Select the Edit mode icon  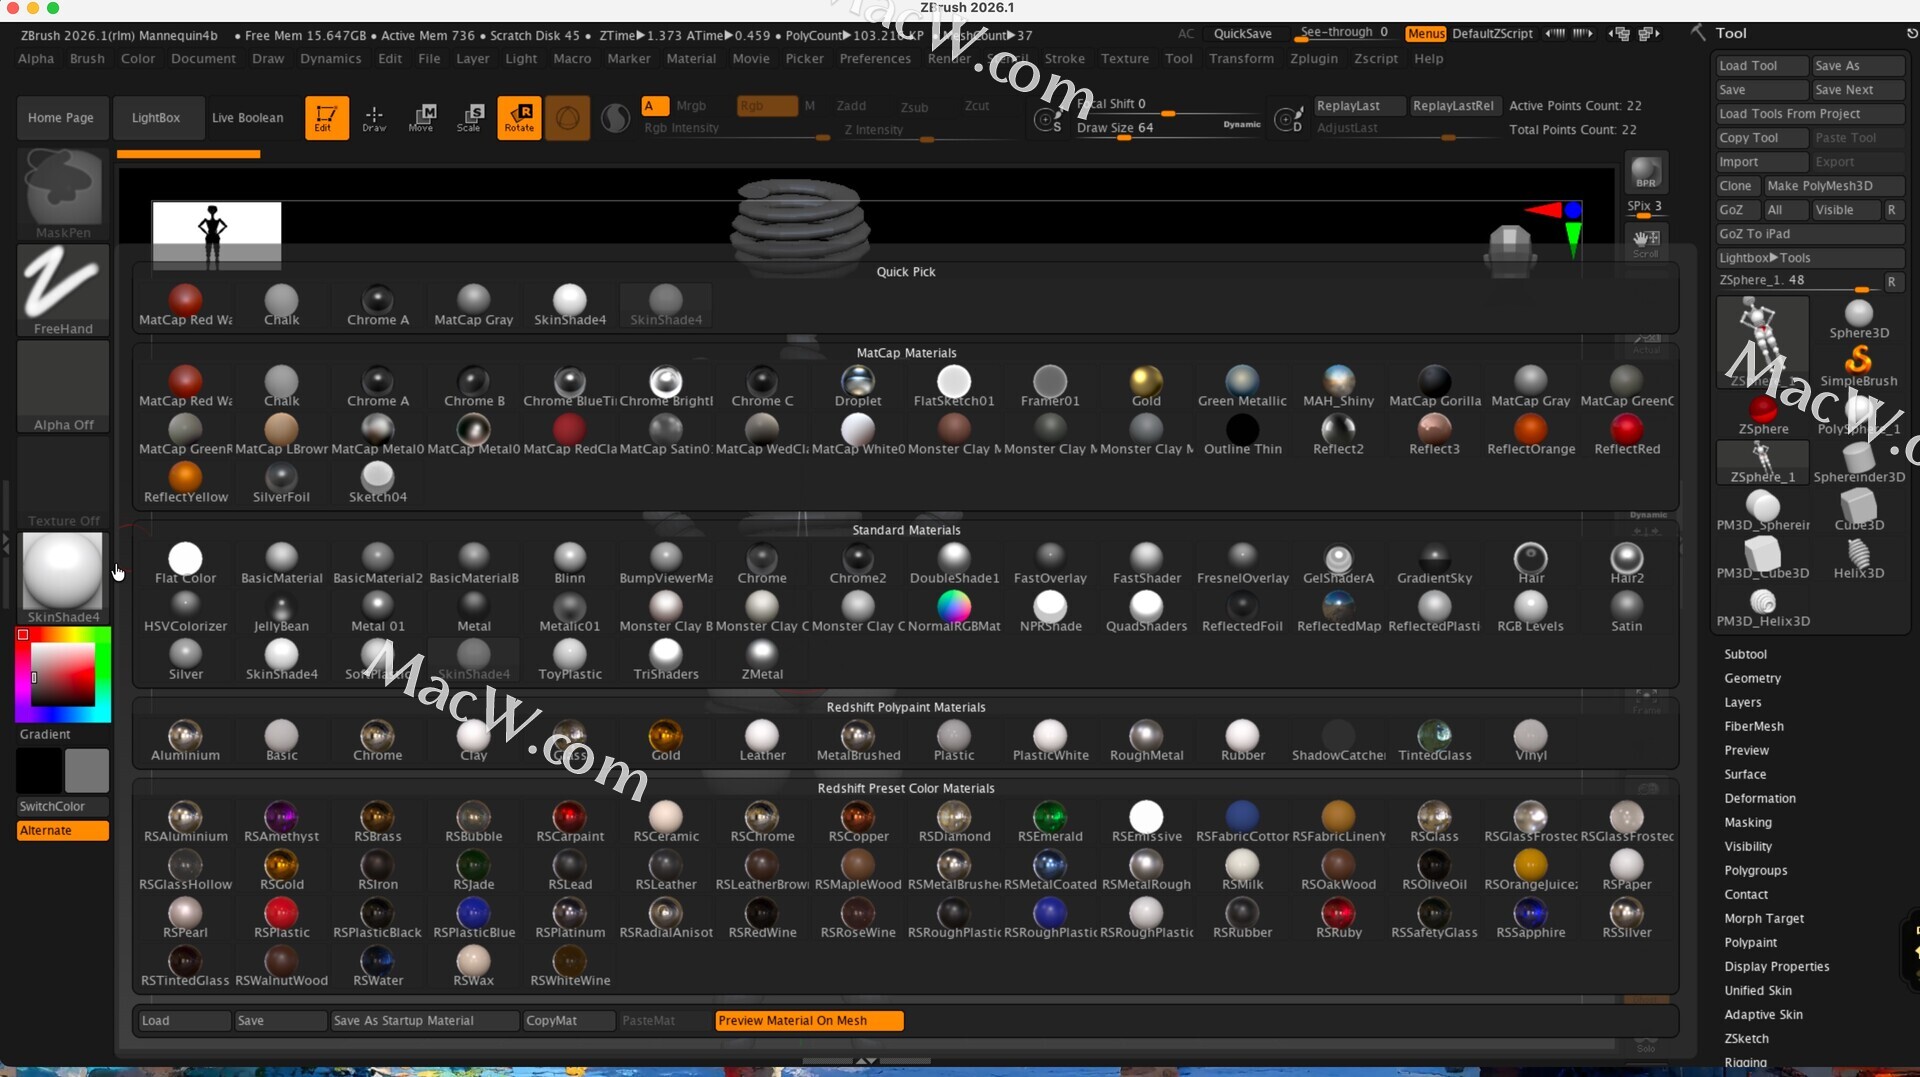coord(326,117)
